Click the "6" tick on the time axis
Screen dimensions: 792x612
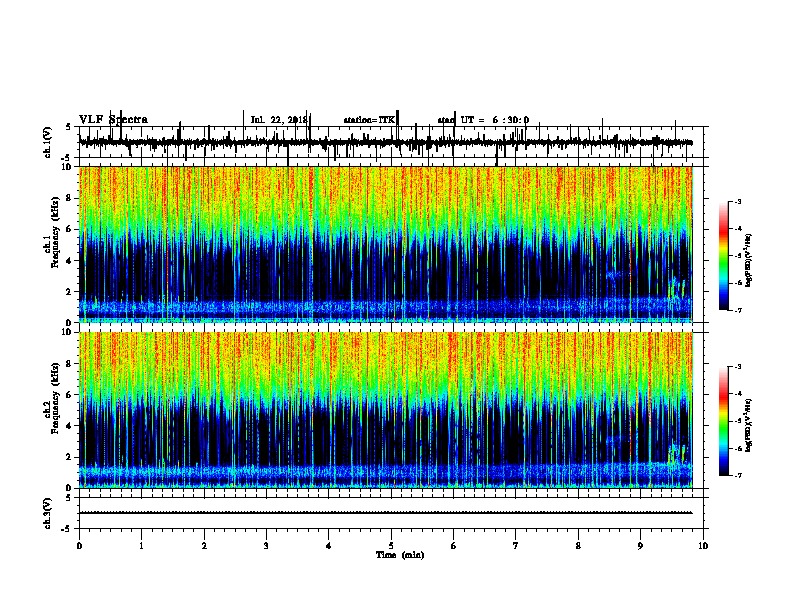pyautogui.click(x=454, y=546)
